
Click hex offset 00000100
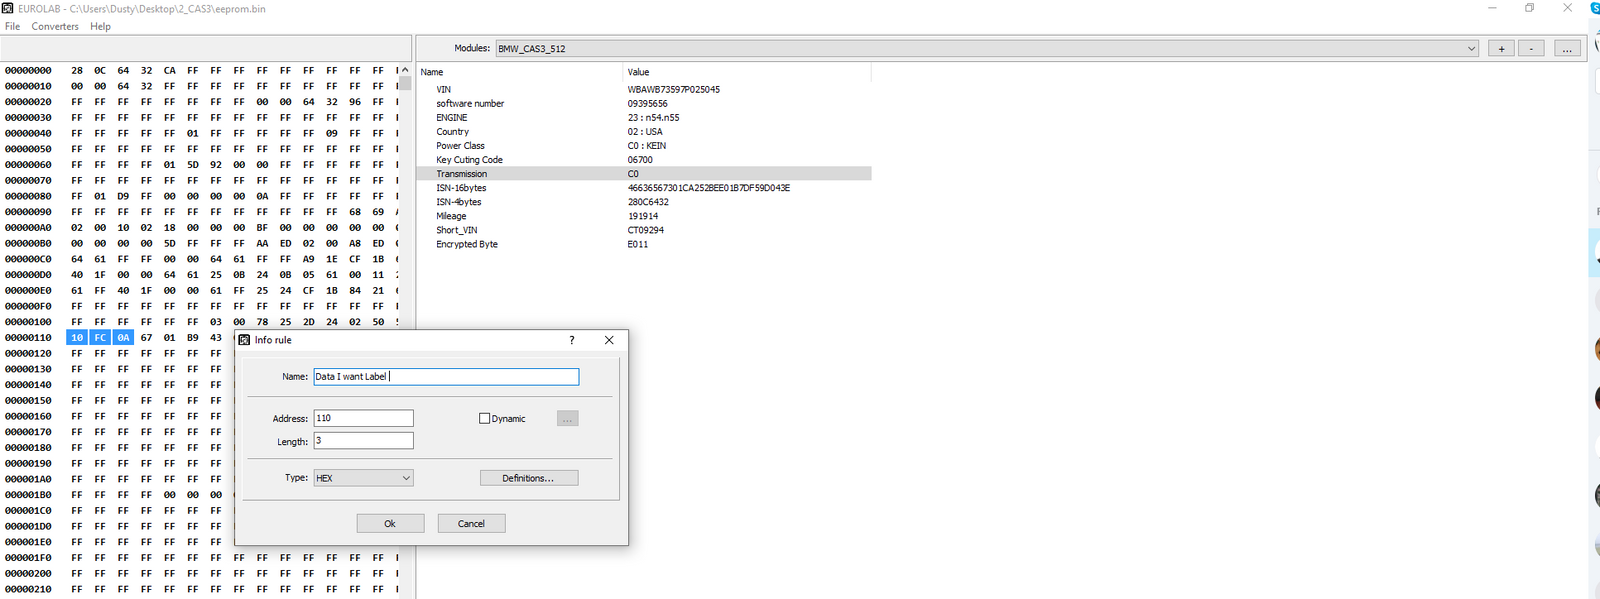click(28, 321)
